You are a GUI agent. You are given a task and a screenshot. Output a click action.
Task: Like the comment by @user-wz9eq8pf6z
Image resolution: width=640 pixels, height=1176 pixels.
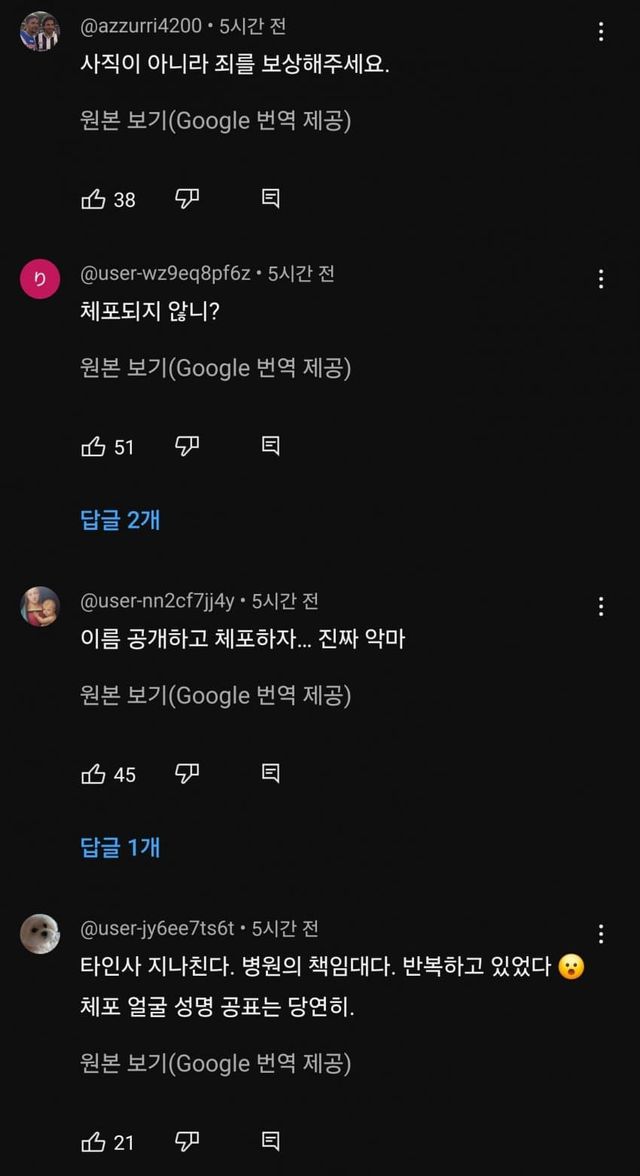(x=93, y=446)
